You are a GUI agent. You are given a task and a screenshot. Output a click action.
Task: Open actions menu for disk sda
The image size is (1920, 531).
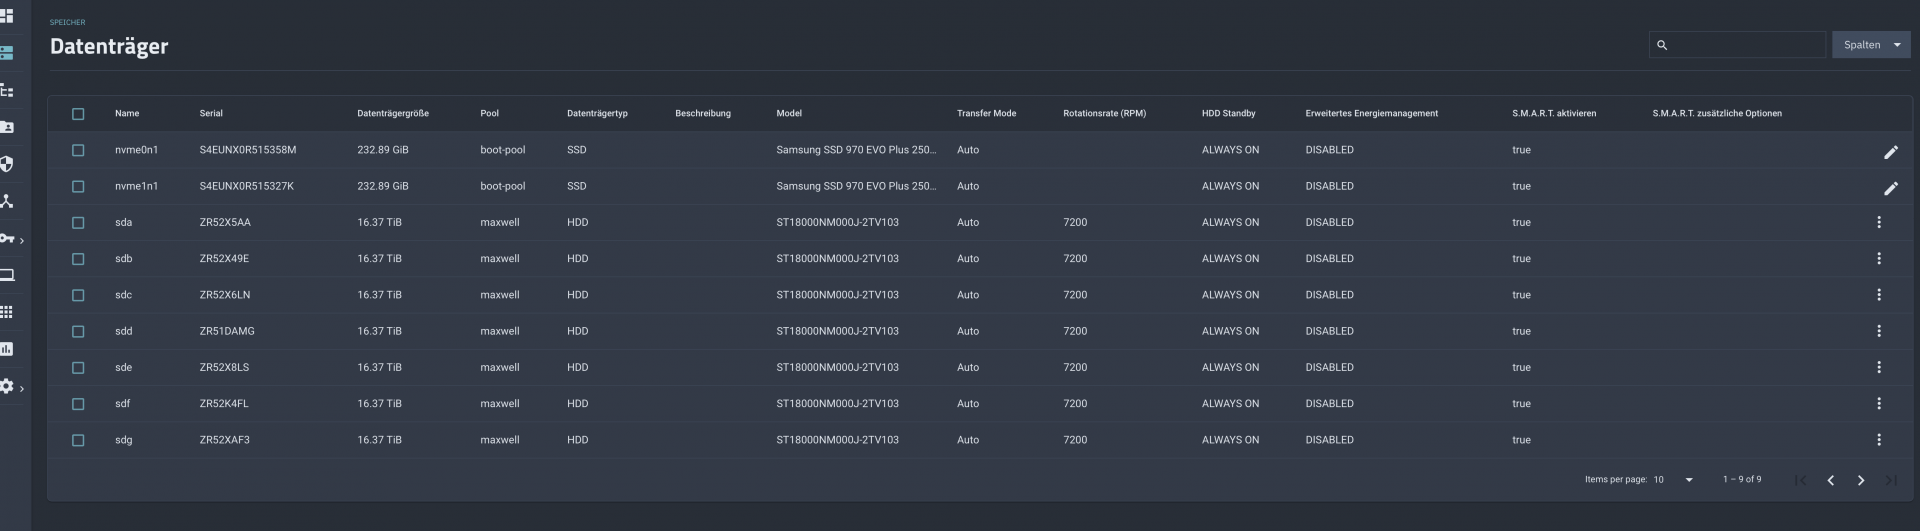pos(1879,222)
